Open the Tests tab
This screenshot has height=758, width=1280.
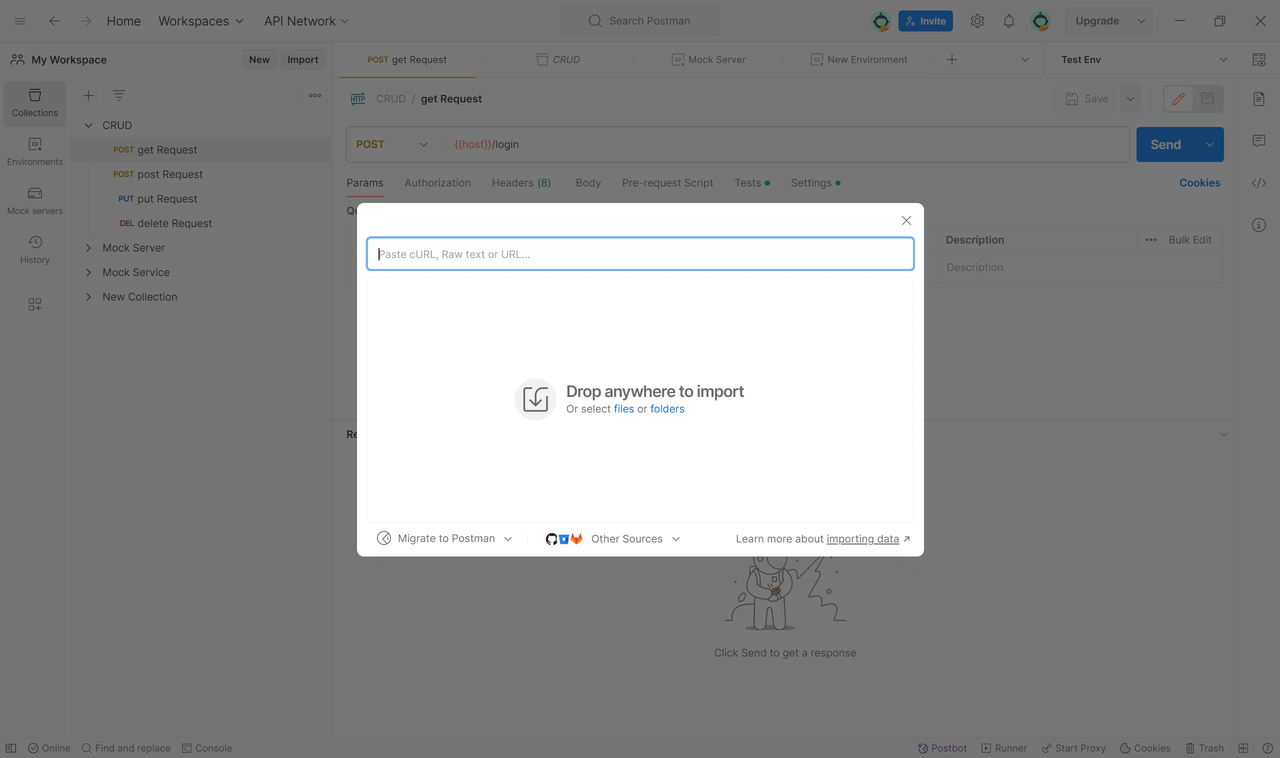click(x=751, y=183)
